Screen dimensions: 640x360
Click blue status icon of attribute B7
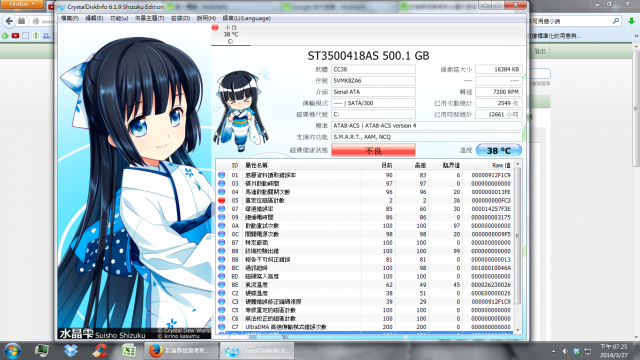222,242
